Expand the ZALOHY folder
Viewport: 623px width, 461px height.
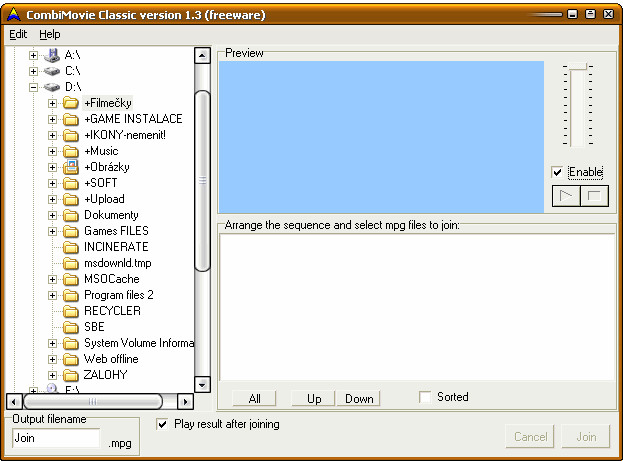tap(52, 375)
